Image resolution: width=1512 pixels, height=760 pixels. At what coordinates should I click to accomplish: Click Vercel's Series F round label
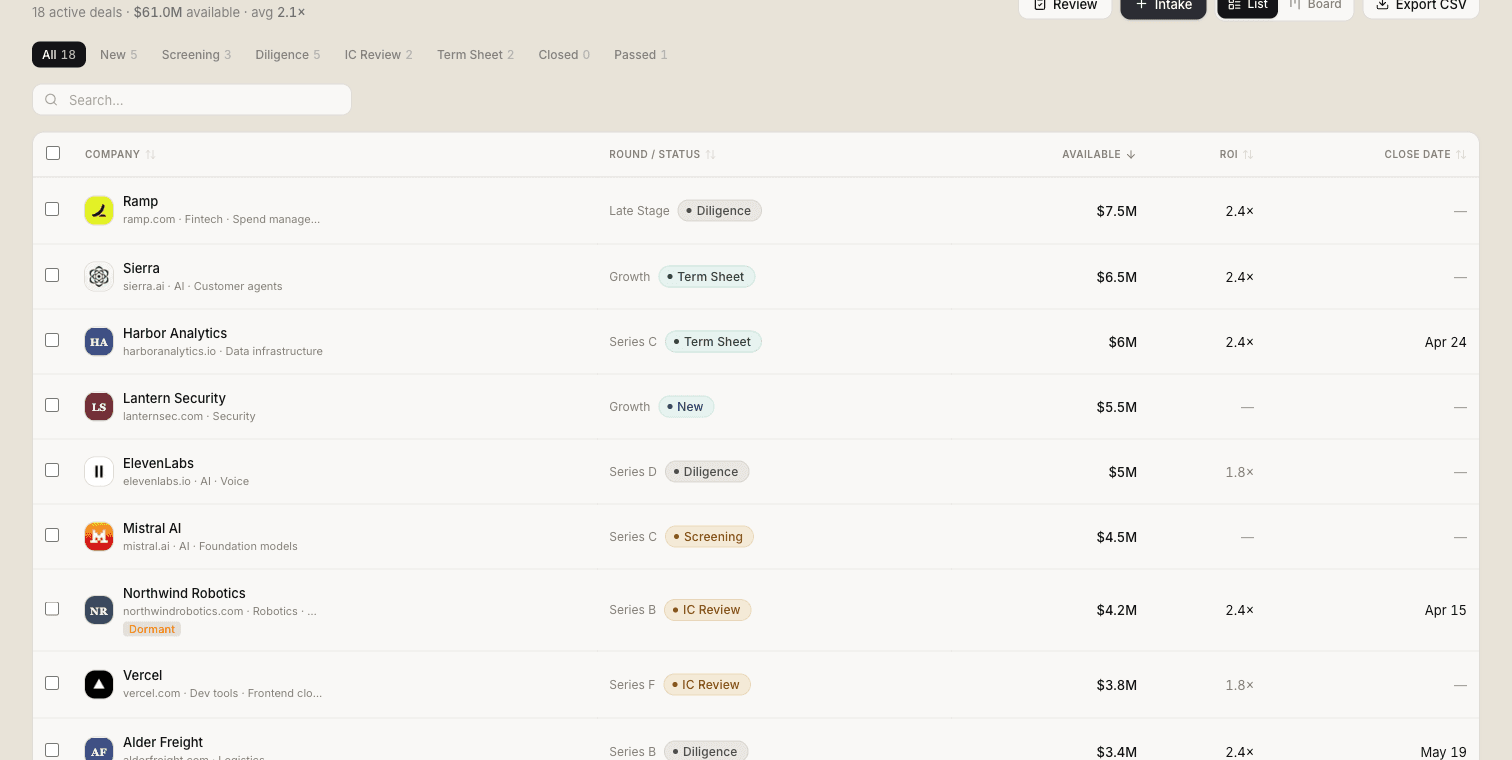tap(632, 685)
